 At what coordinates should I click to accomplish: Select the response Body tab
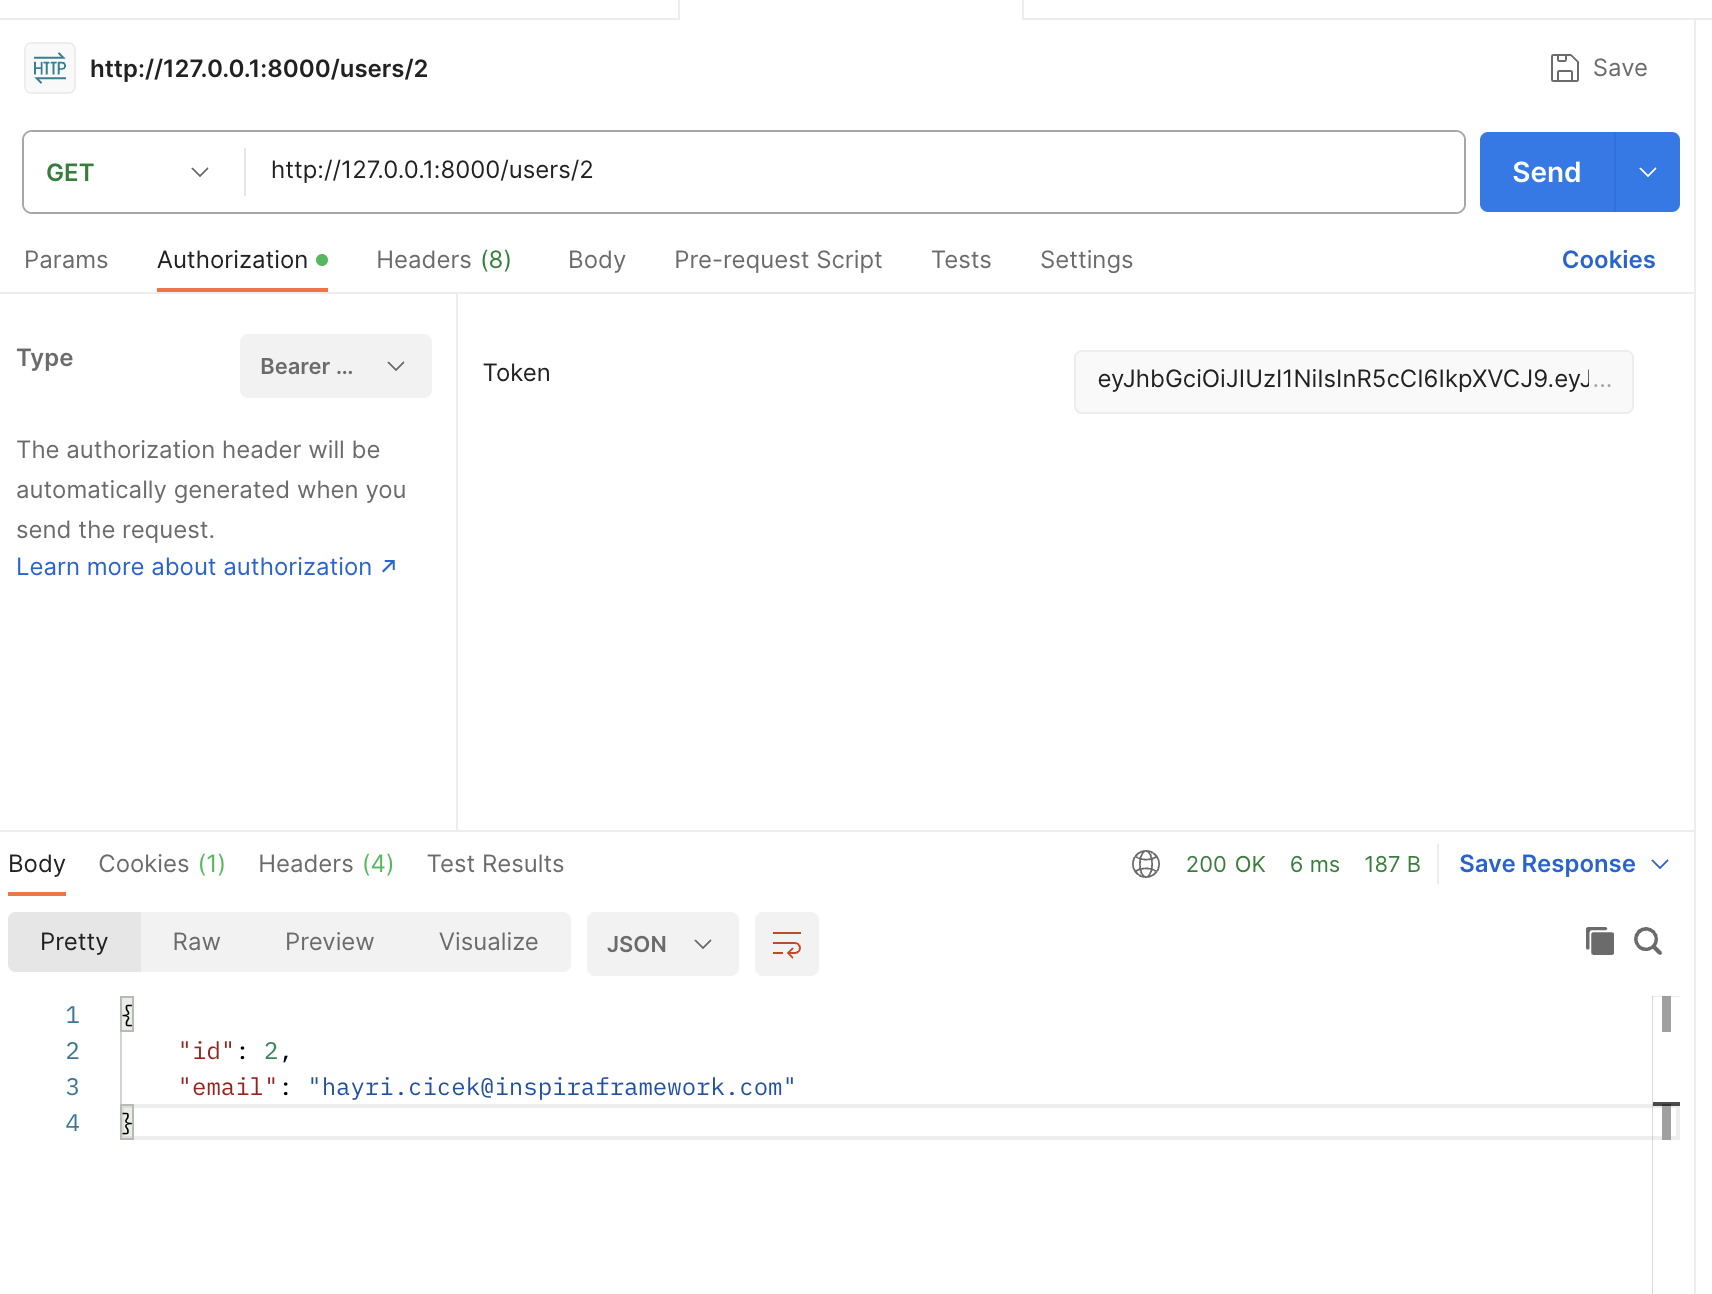pos(37,864)
